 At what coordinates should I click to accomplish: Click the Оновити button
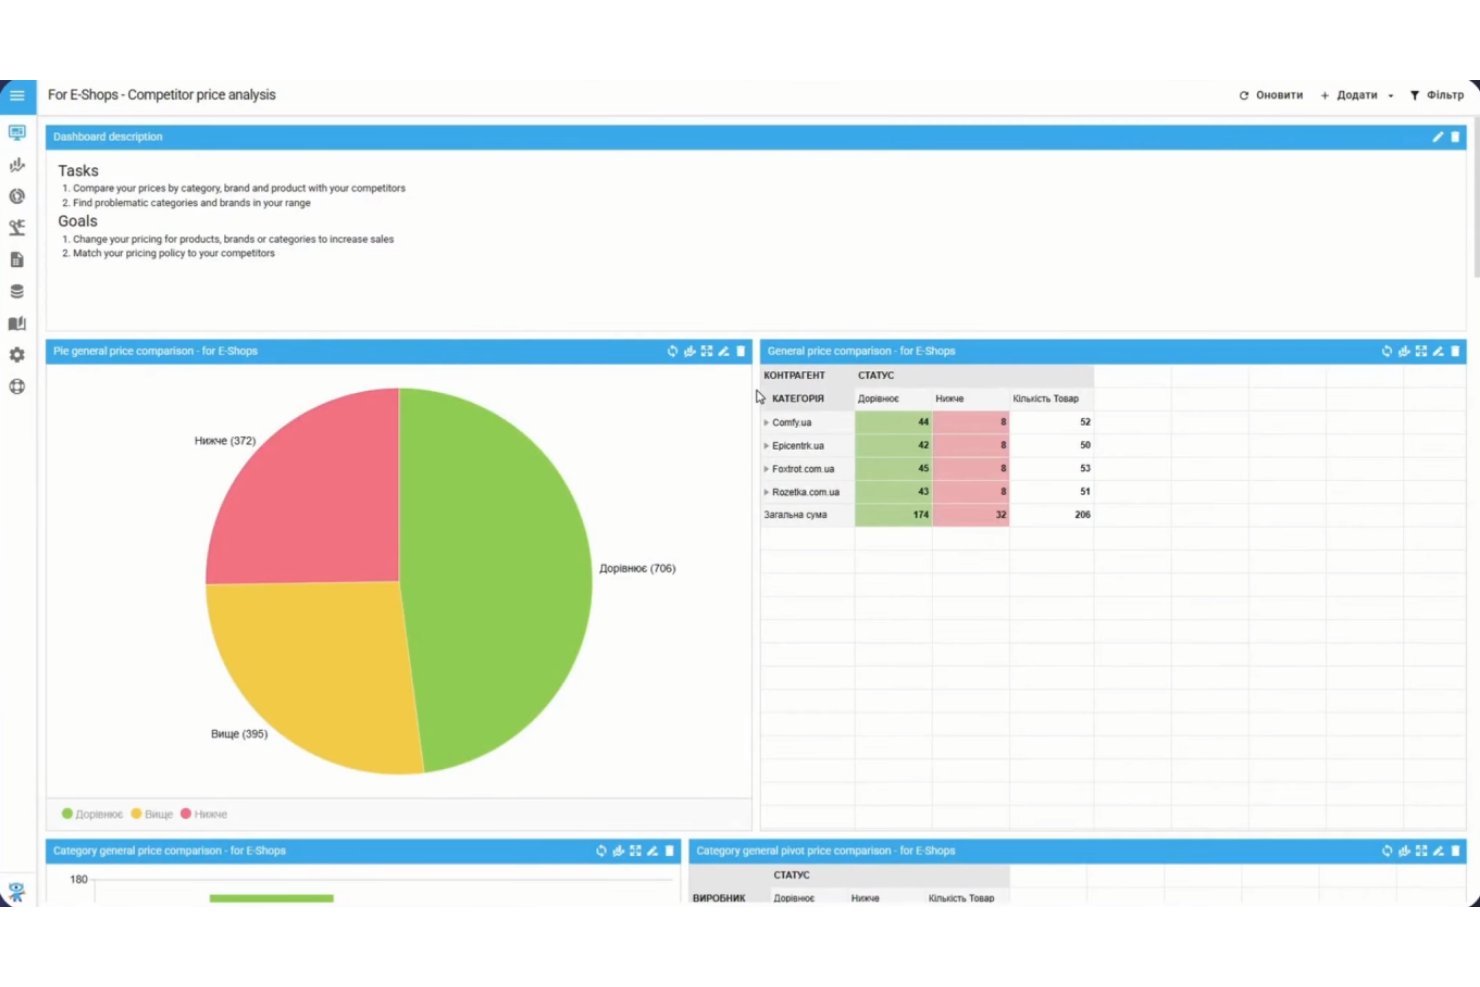[1271, 95]
